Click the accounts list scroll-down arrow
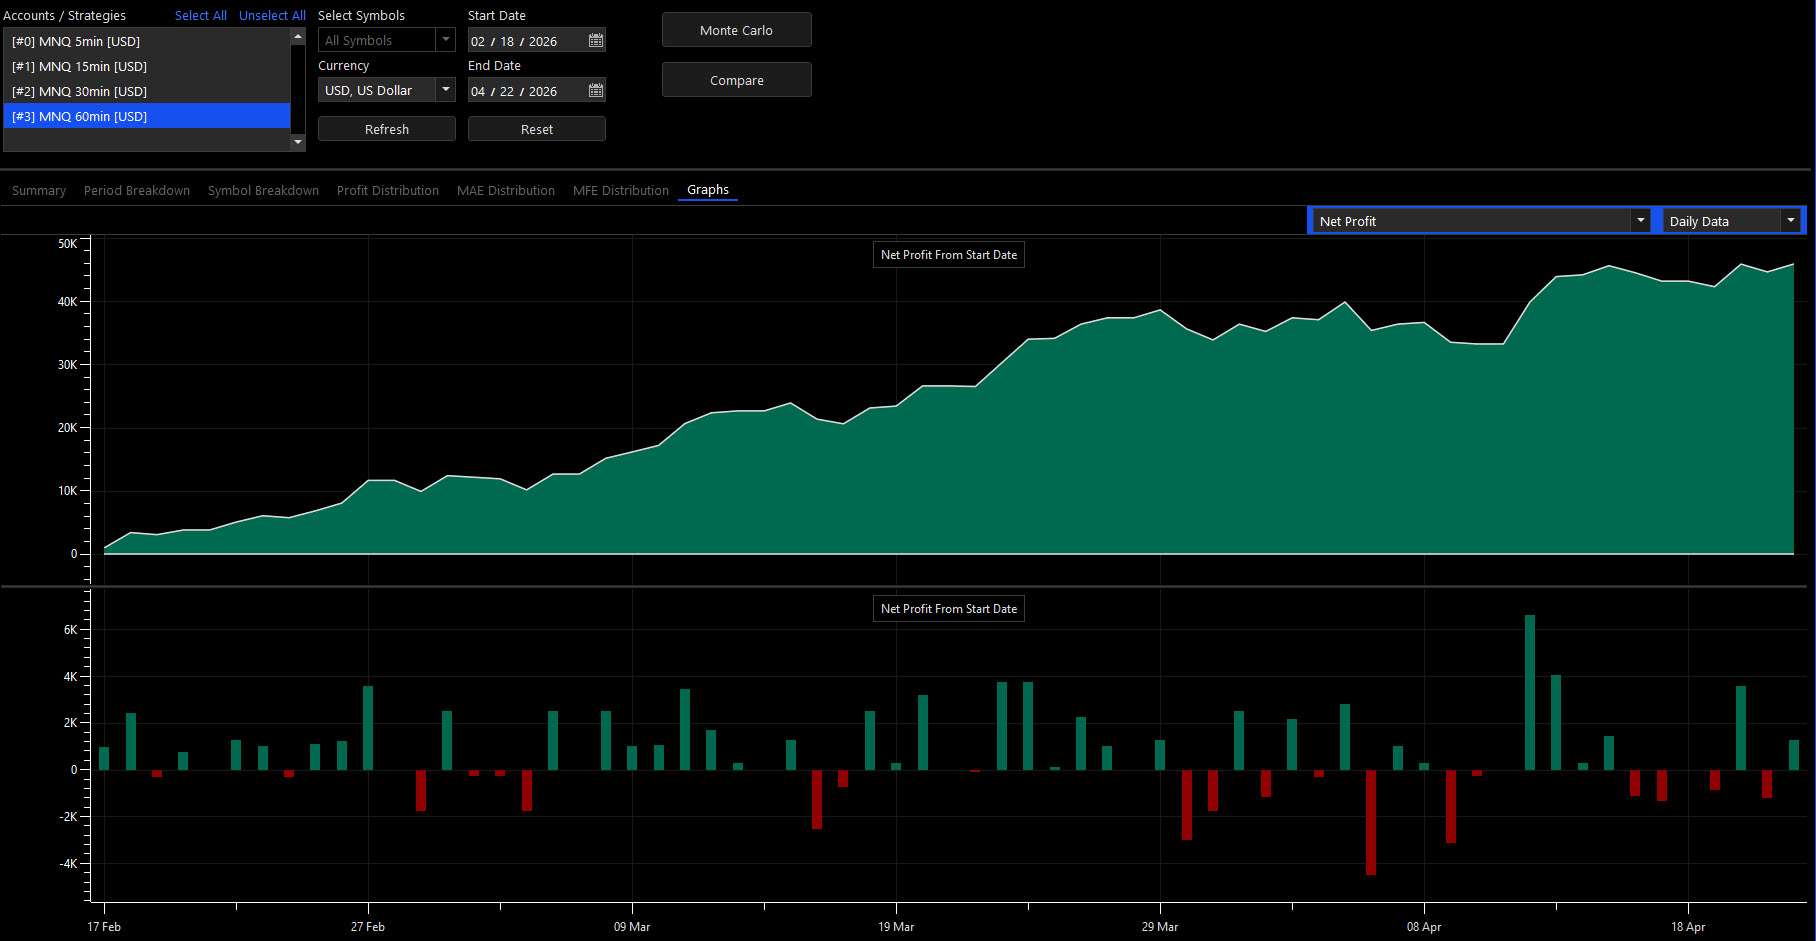The height and width of the screenshot is (941, 1816). click(x=298, y=142)
